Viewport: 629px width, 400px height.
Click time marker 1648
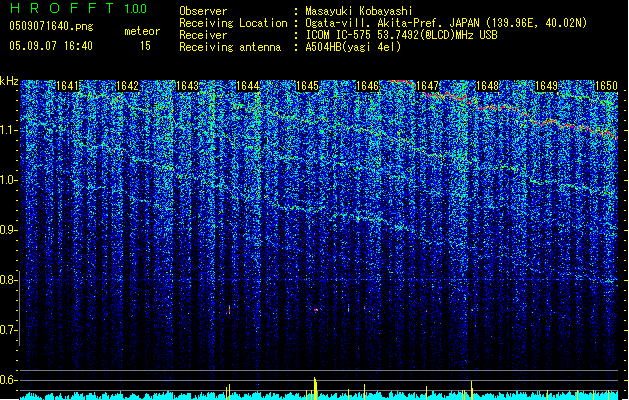(487, 86)
